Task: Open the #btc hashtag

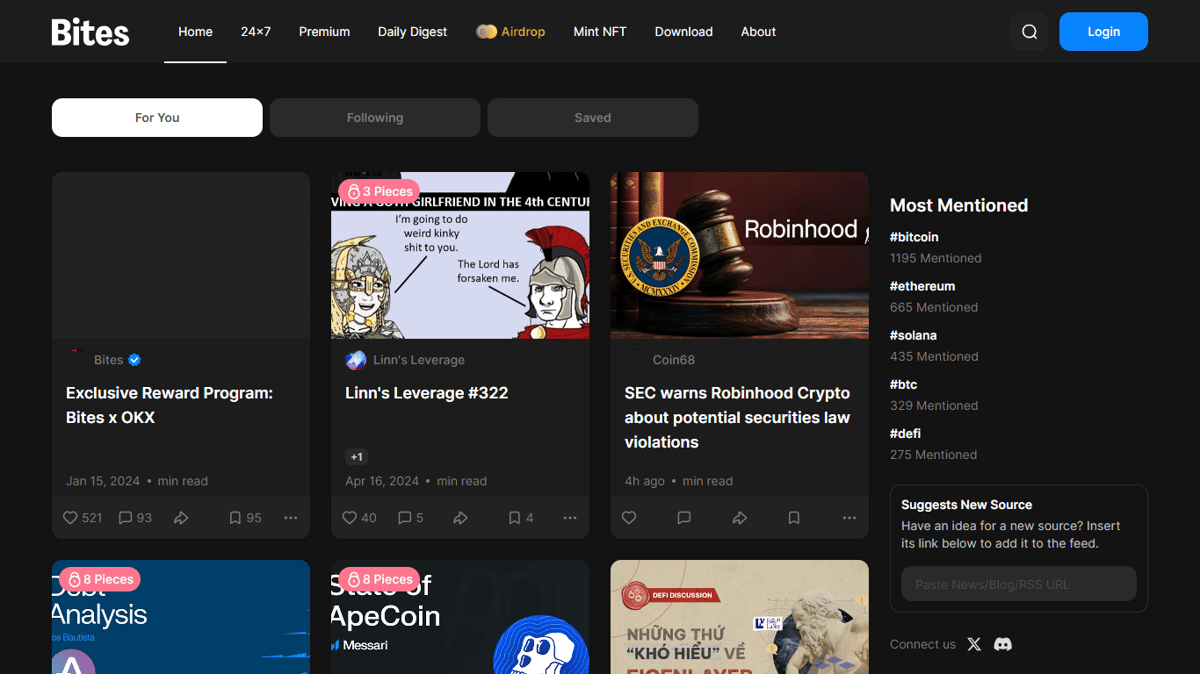Action: click(x=903, y=384)
